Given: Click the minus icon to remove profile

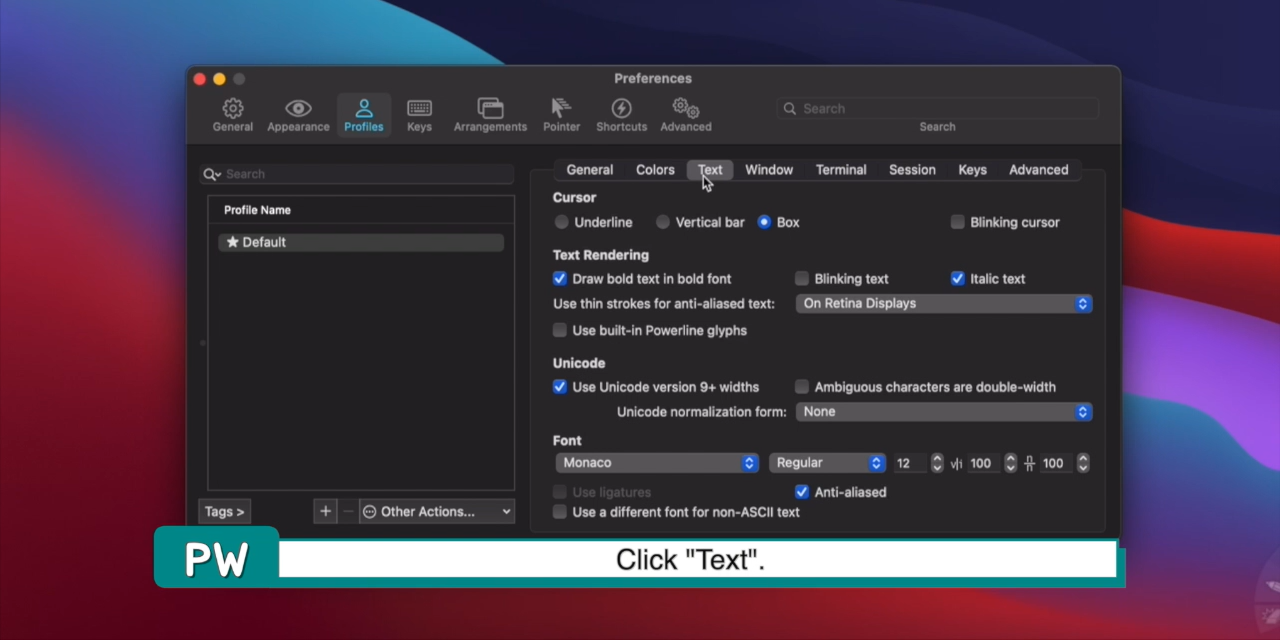Looking at the screenshot, I should point(348,511).
